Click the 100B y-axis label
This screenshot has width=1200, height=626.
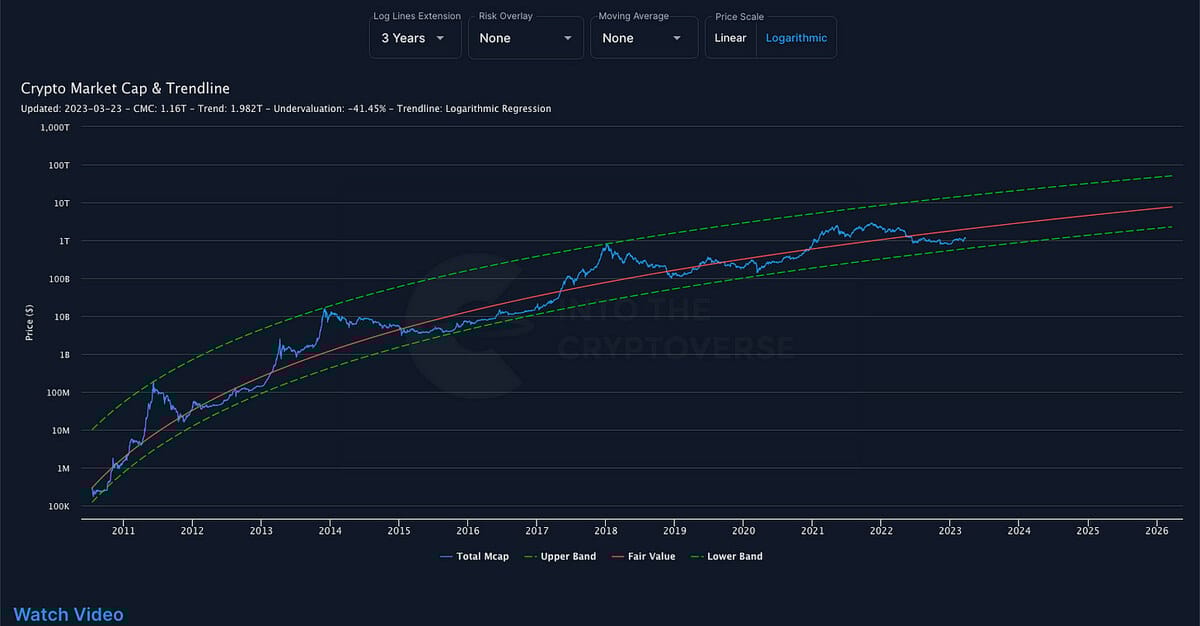point(59,279)
